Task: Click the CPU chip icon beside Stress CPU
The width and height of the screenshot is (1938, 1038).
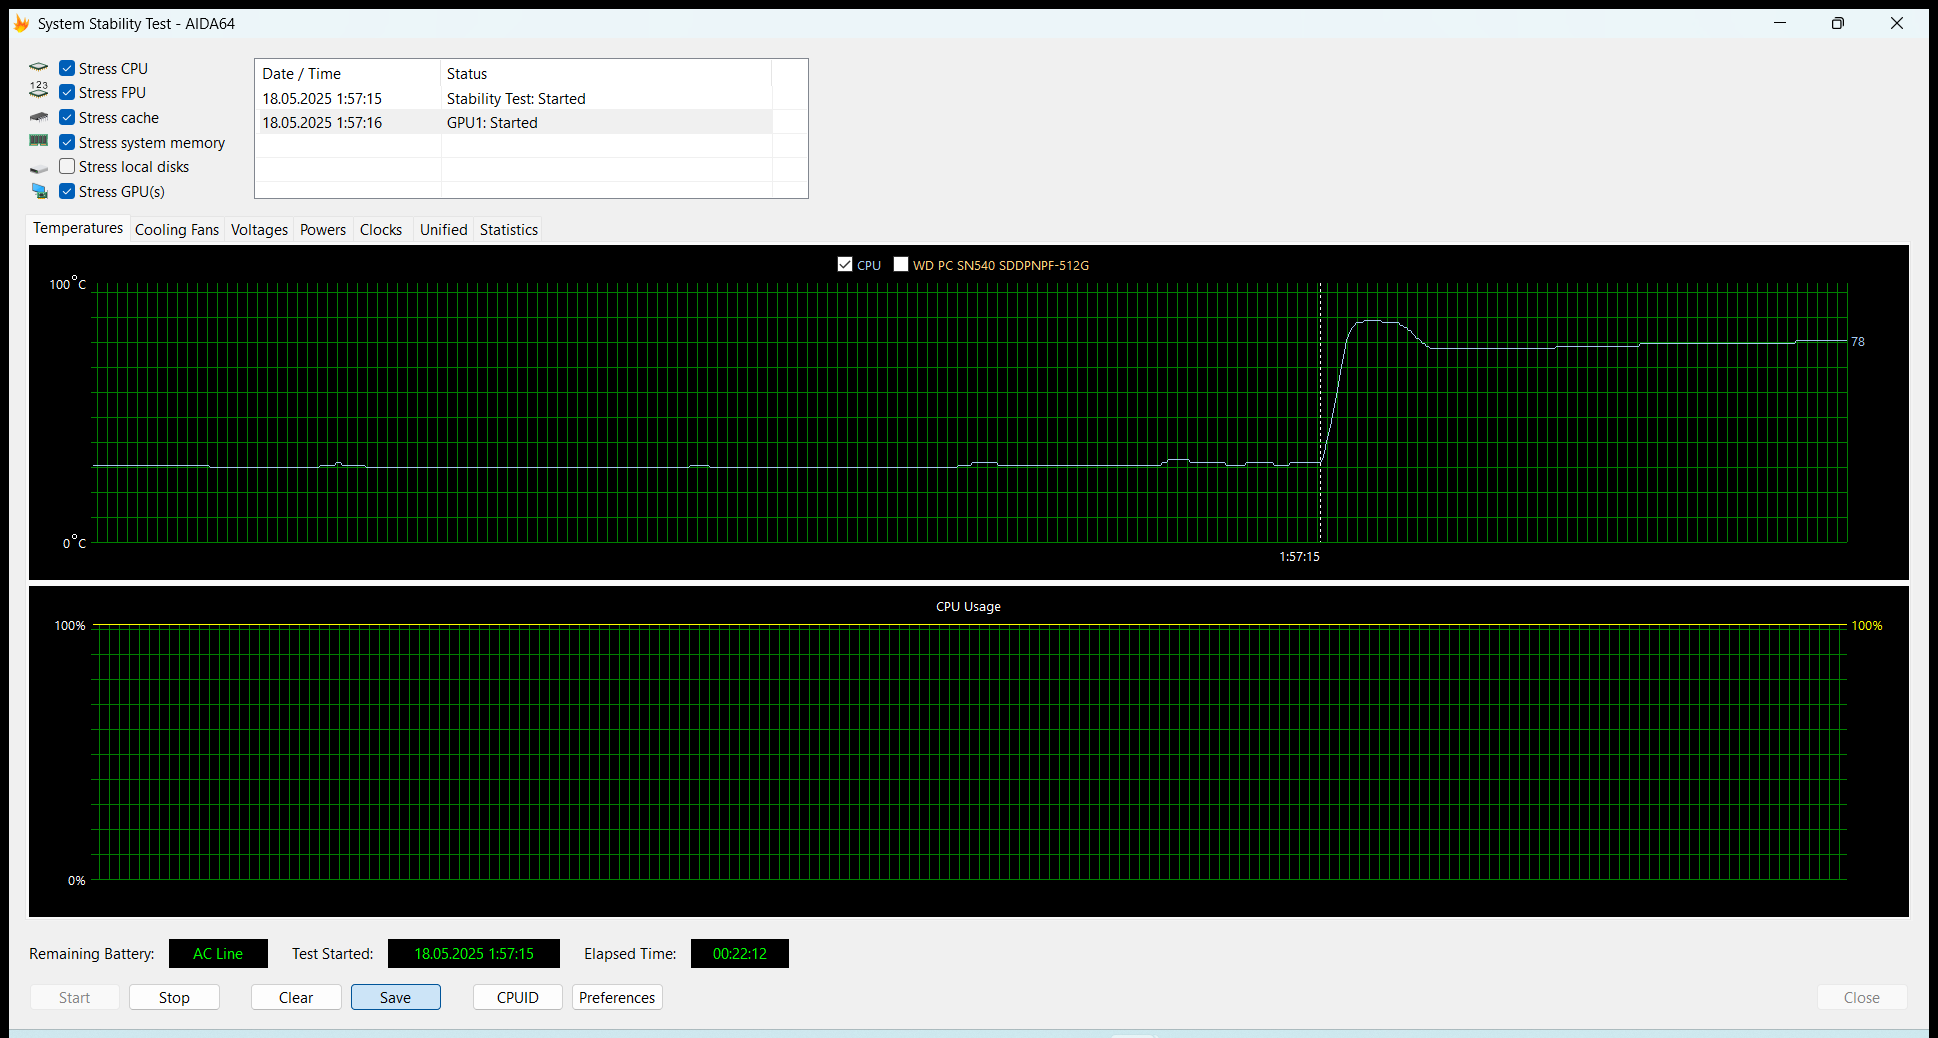Action: pyautogui.click(x=39, y=68)
